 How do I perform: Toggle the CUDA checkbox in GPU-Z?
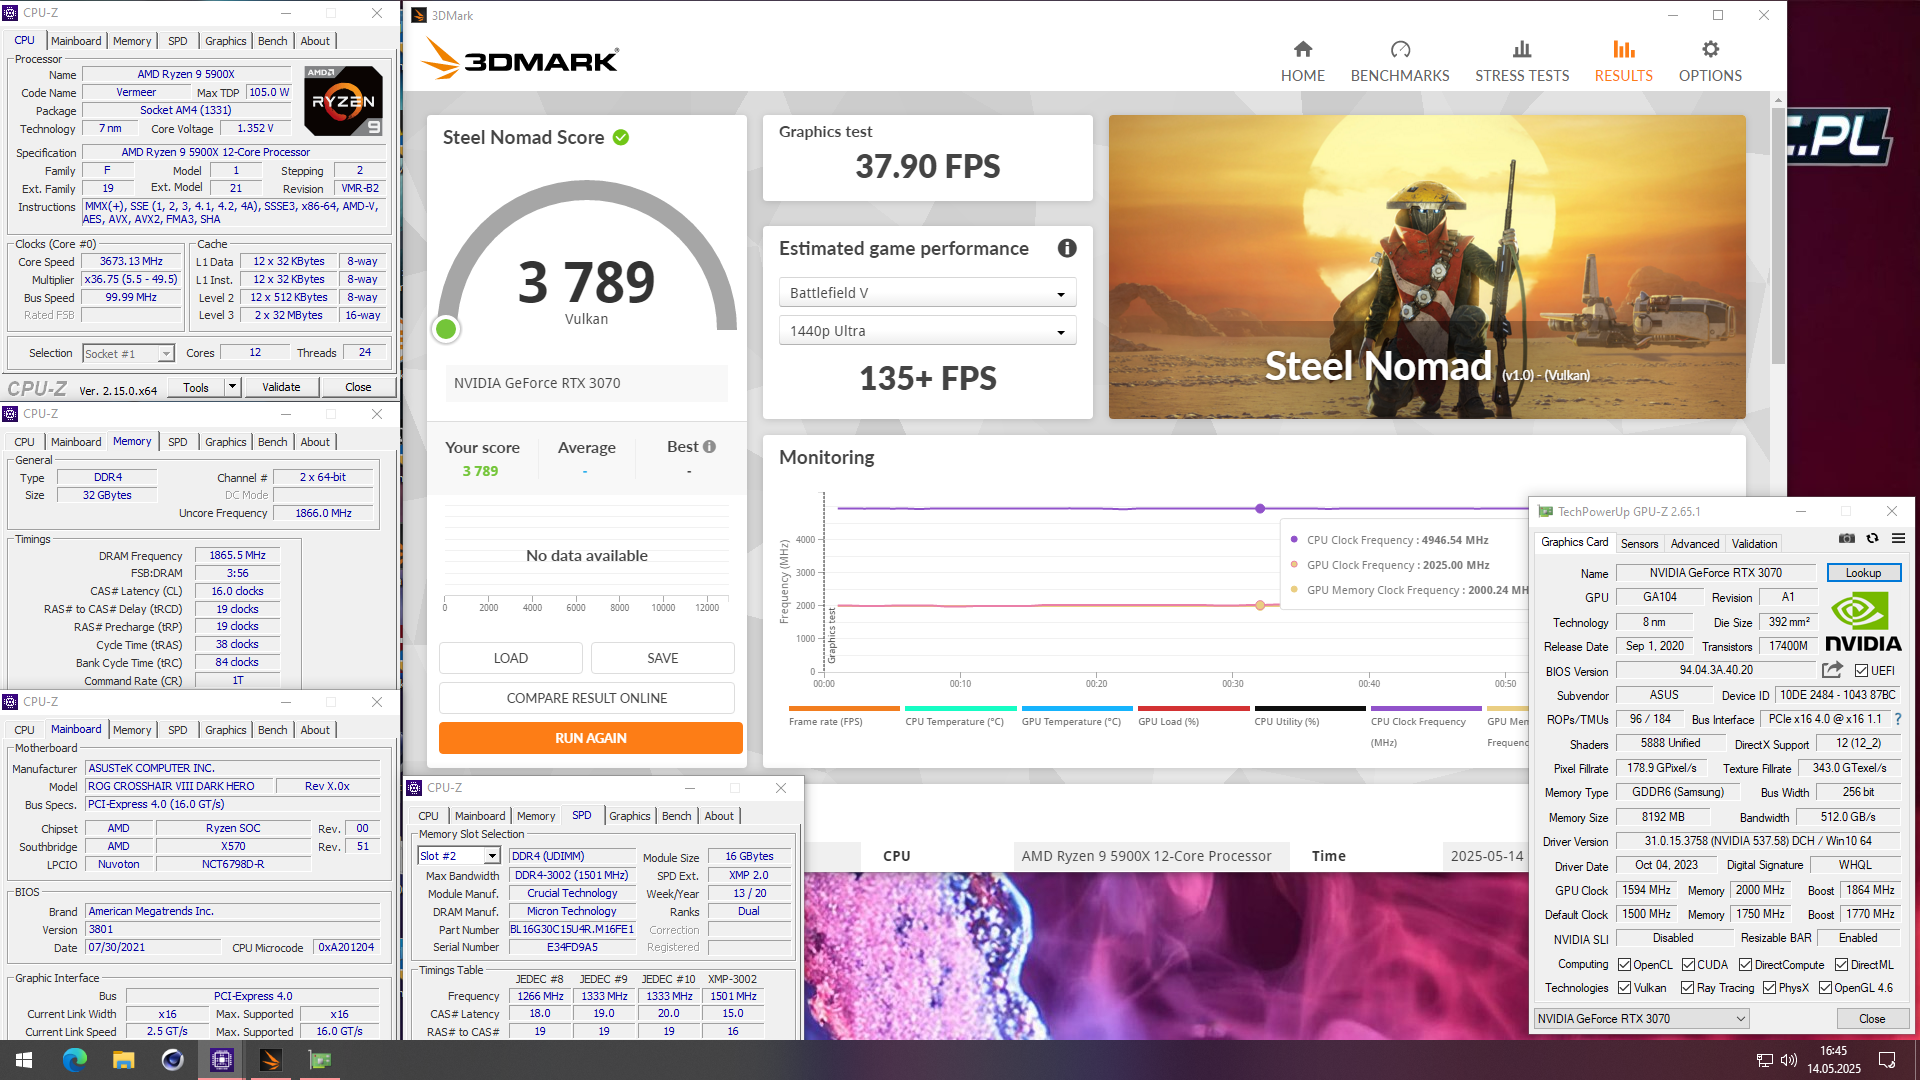click(x=1688, y=965)
